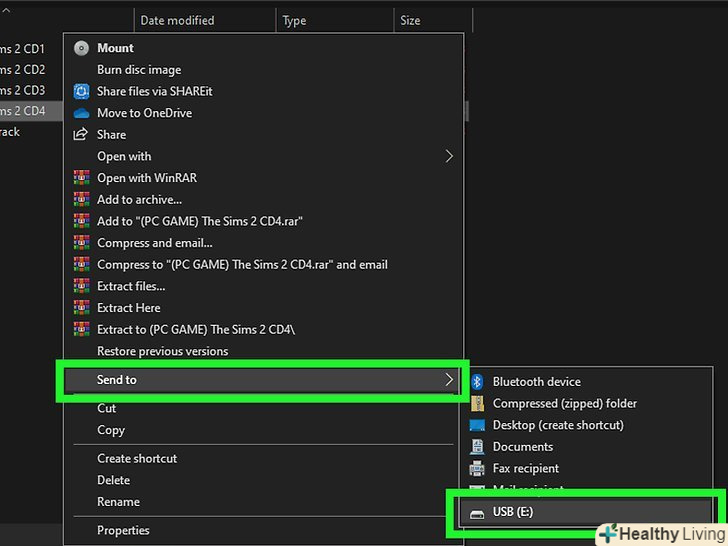Click WinRAR icon beside Add to archive
This screenshot has width=728, height=546.
(x=81, y=200)
